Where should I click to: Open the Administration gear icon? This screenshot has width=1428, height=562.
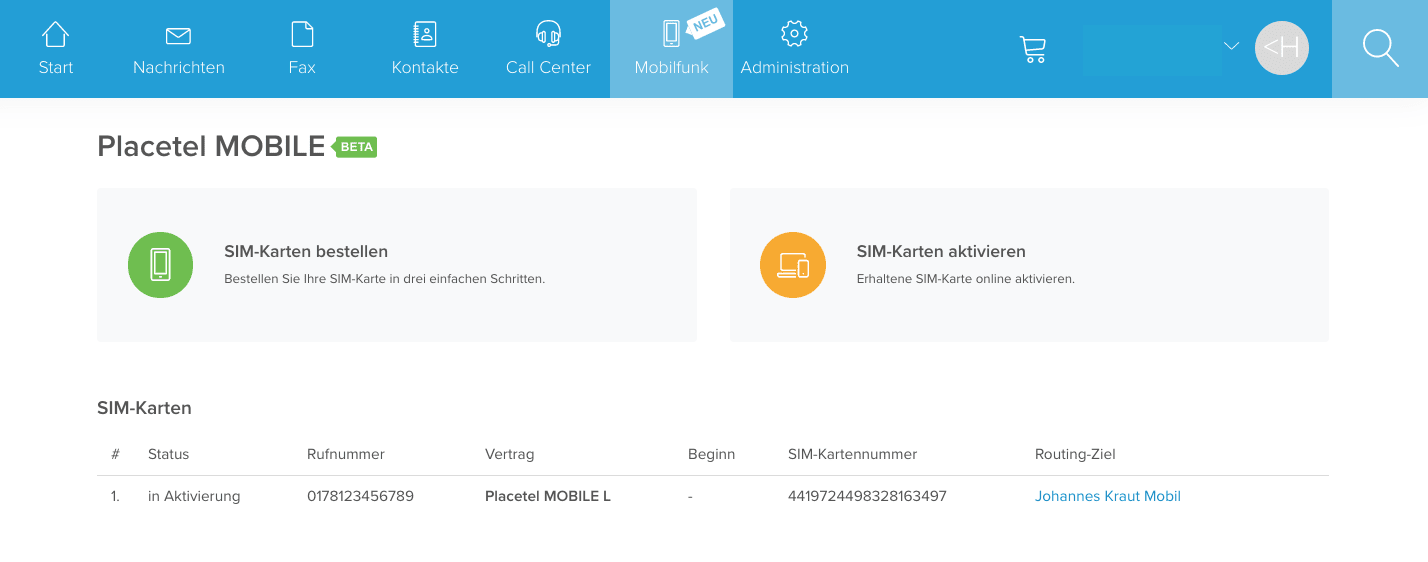(794, 33)
